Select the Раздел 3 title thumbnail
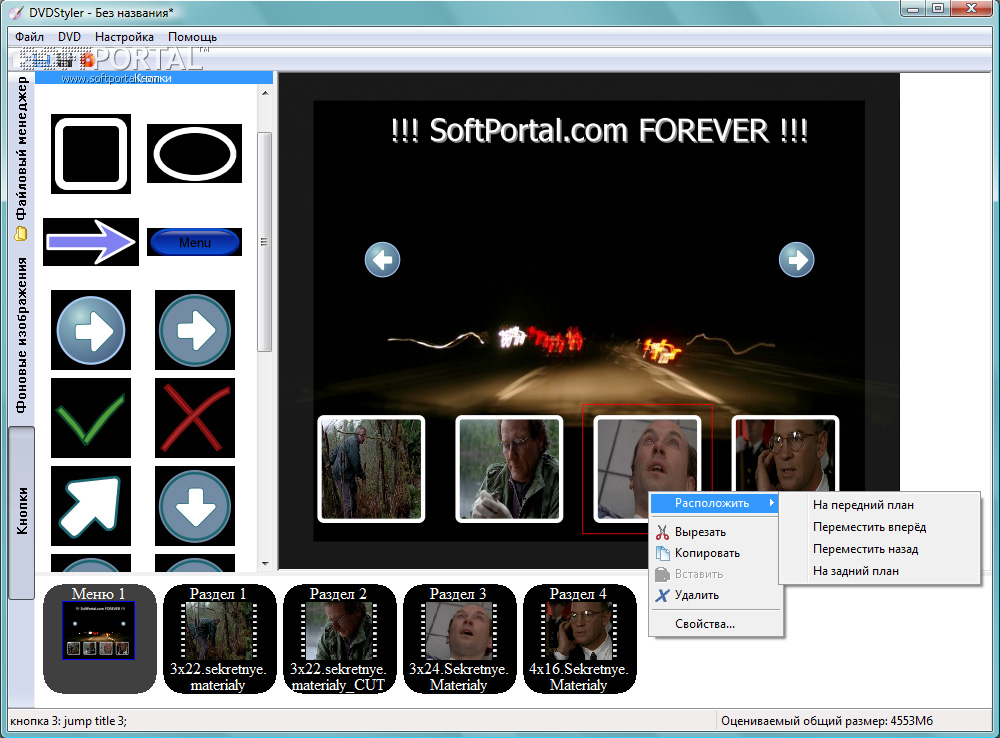This screenshot has width=1000, height=738. coord(459,638)
